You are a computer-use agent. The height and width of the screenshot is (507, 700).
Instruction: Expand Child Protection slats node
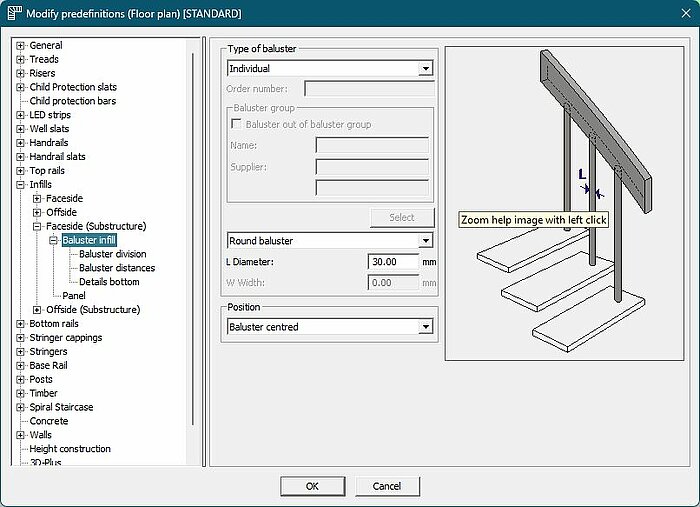tap(20, 87)
